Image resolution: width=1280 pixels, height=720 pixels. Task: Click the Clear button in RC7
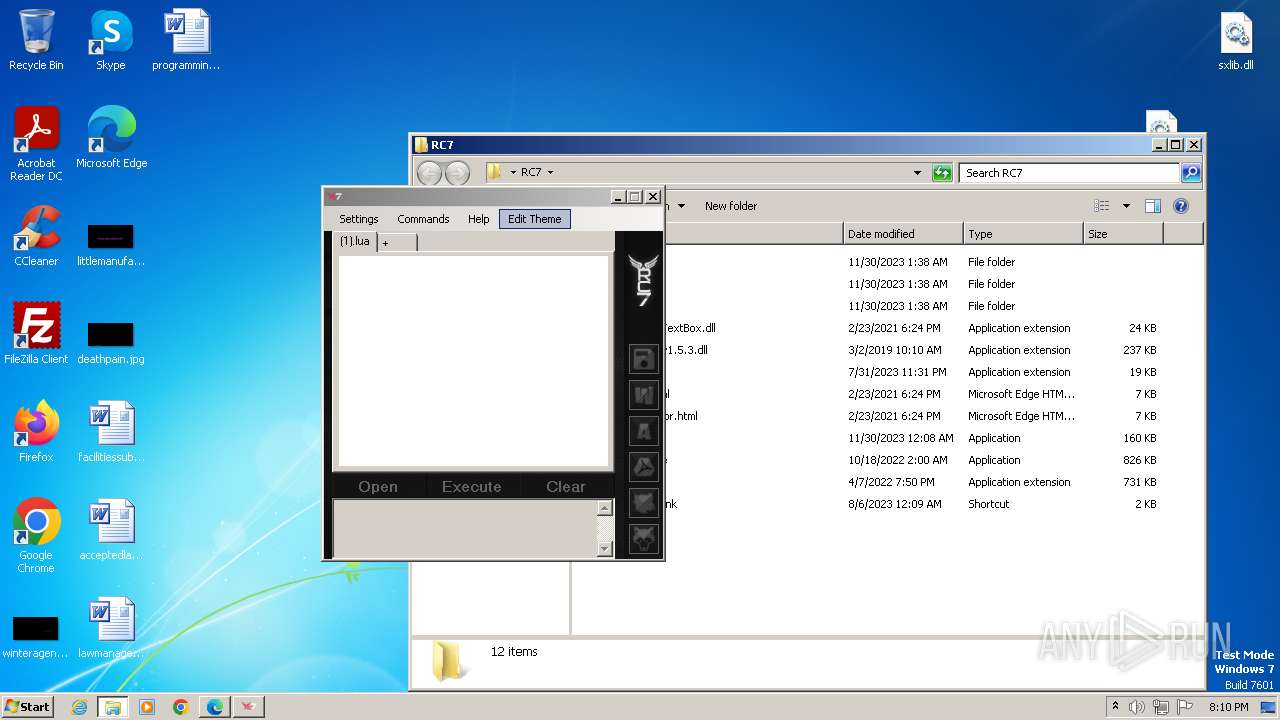[566, 487]
